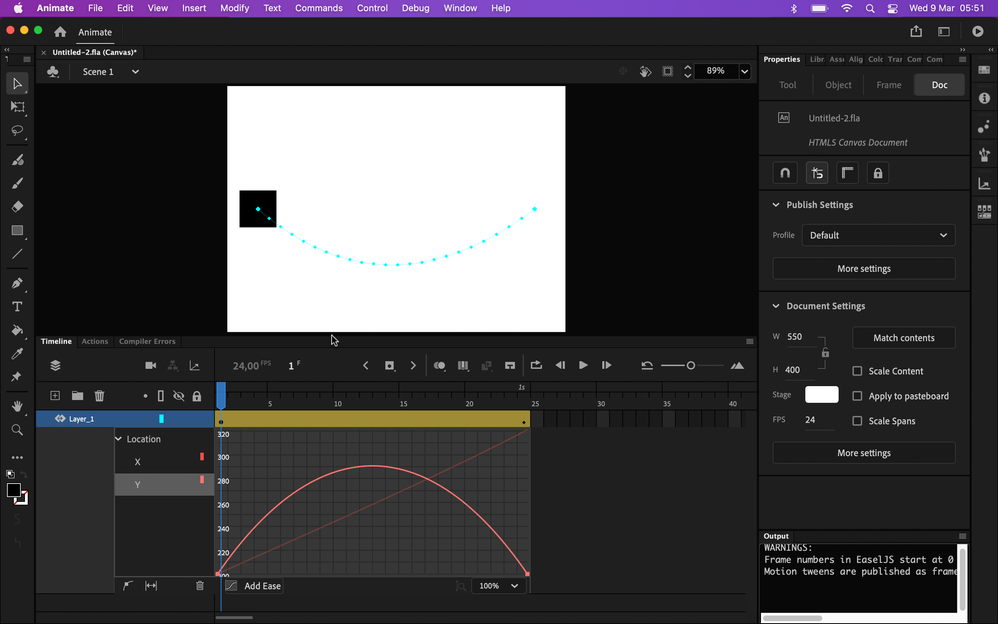Switch to the Frame properties tab
This screenshot has width=998, height=624.
888,85
